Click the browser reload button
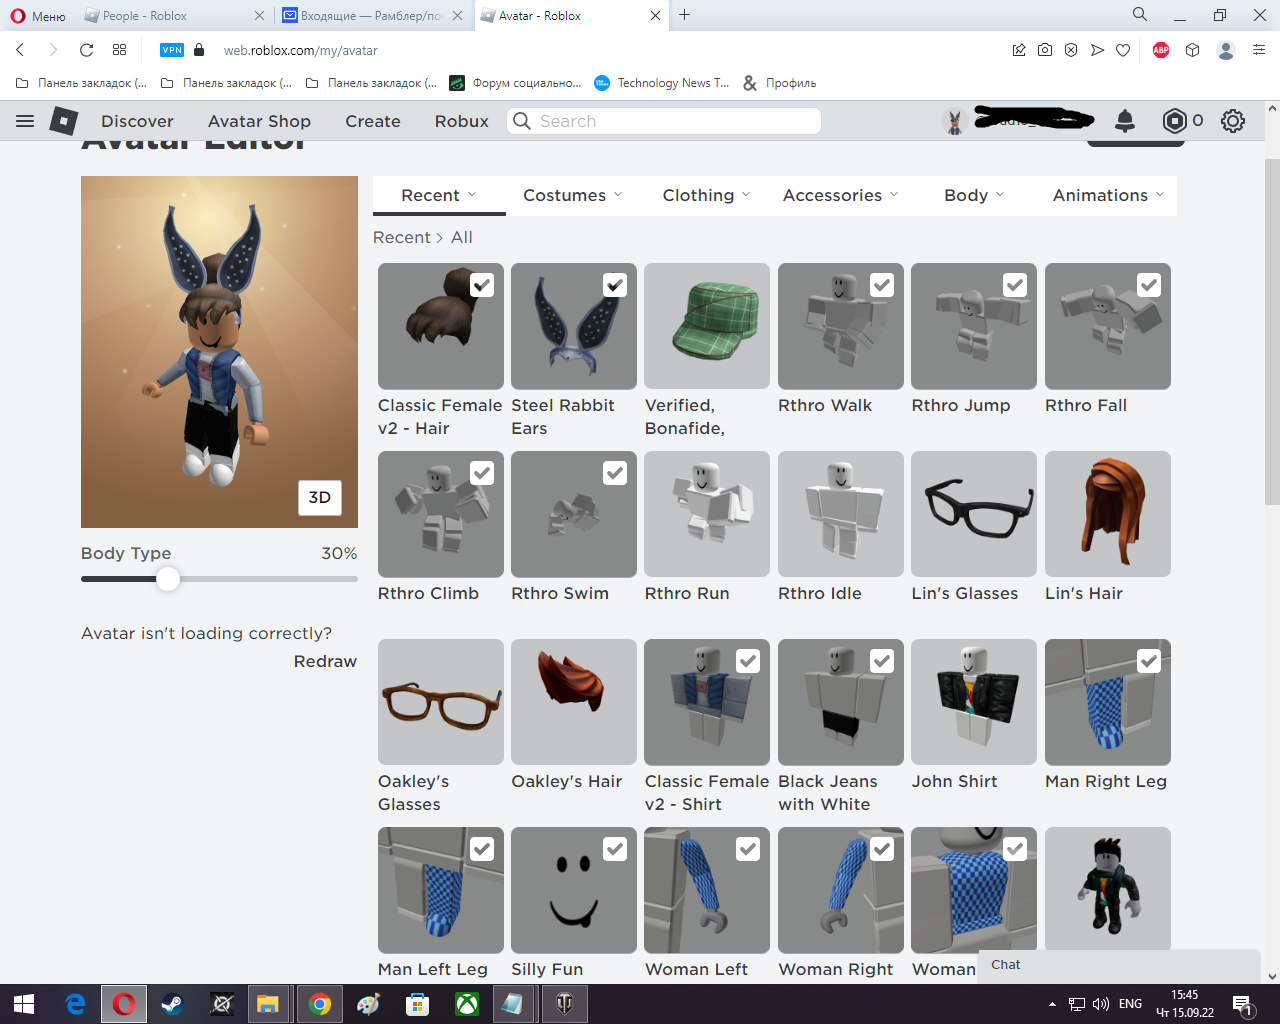This screenshot has width=1280, height=1024. (87, 50)
